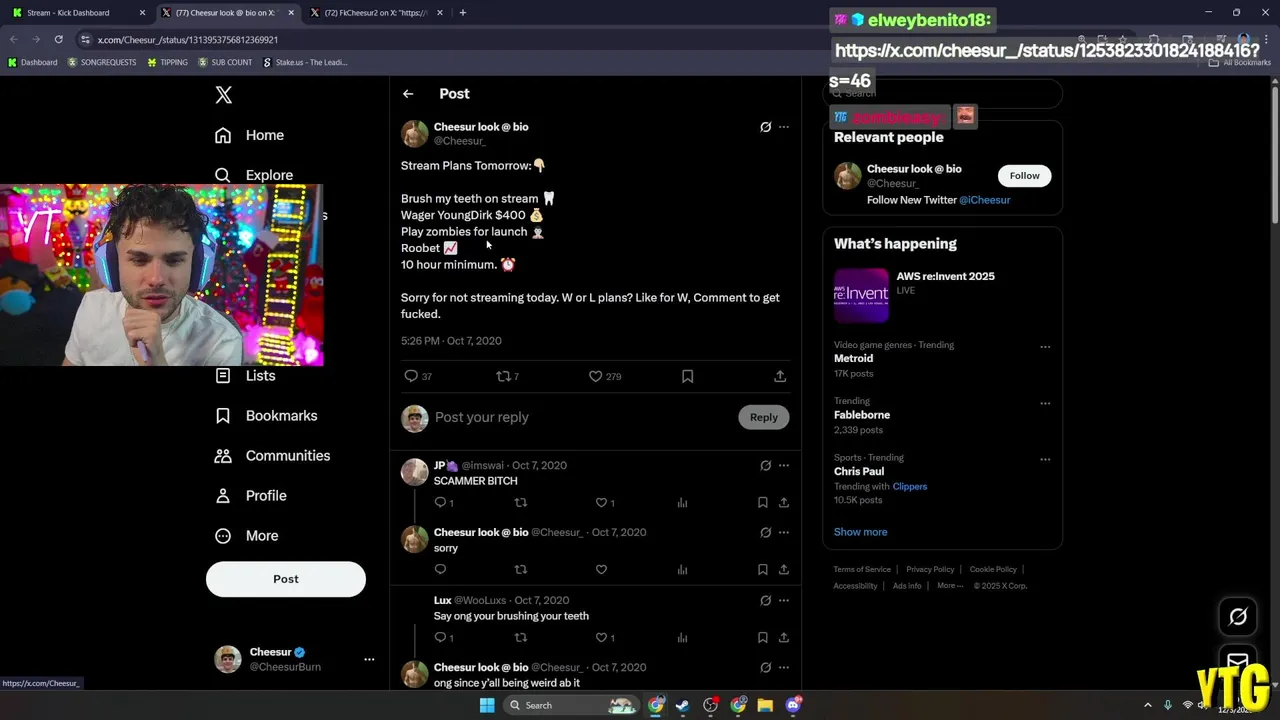Open Lists in sidebar
Image resolution: width=1280 pixels, height=720 pixels.
point(245,376)
